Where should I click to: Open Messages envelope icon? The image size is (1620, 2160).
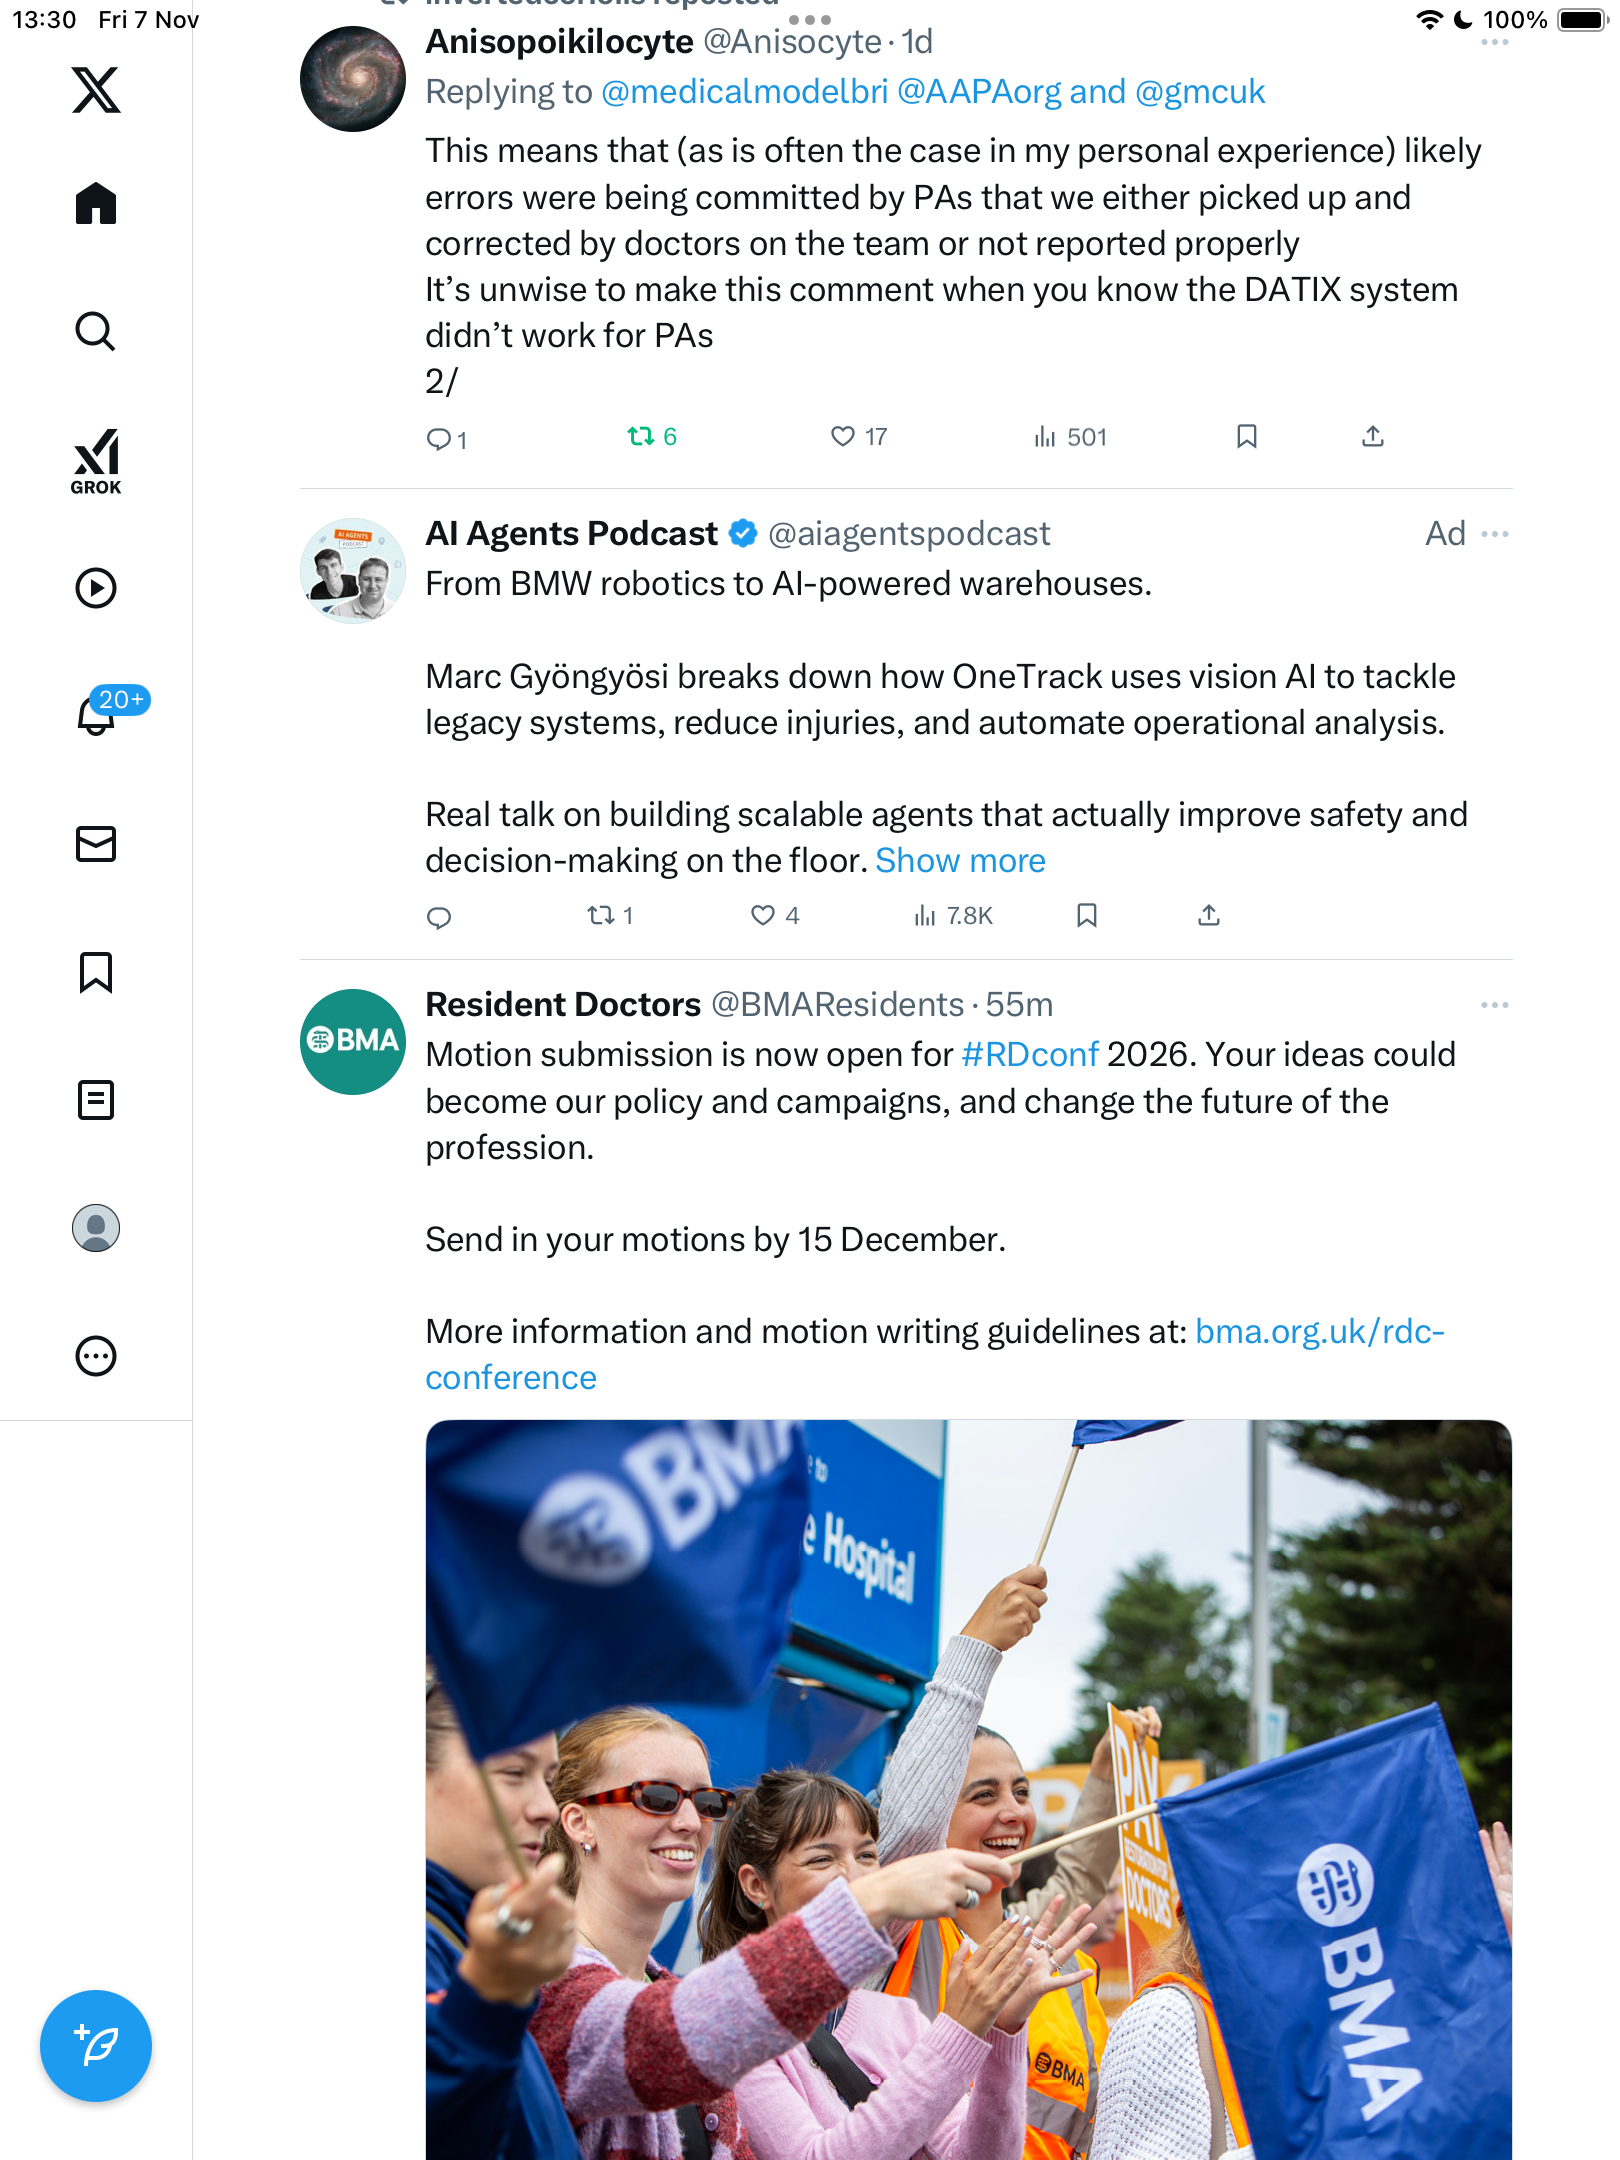pyautogui.click(x=96, y=844)
